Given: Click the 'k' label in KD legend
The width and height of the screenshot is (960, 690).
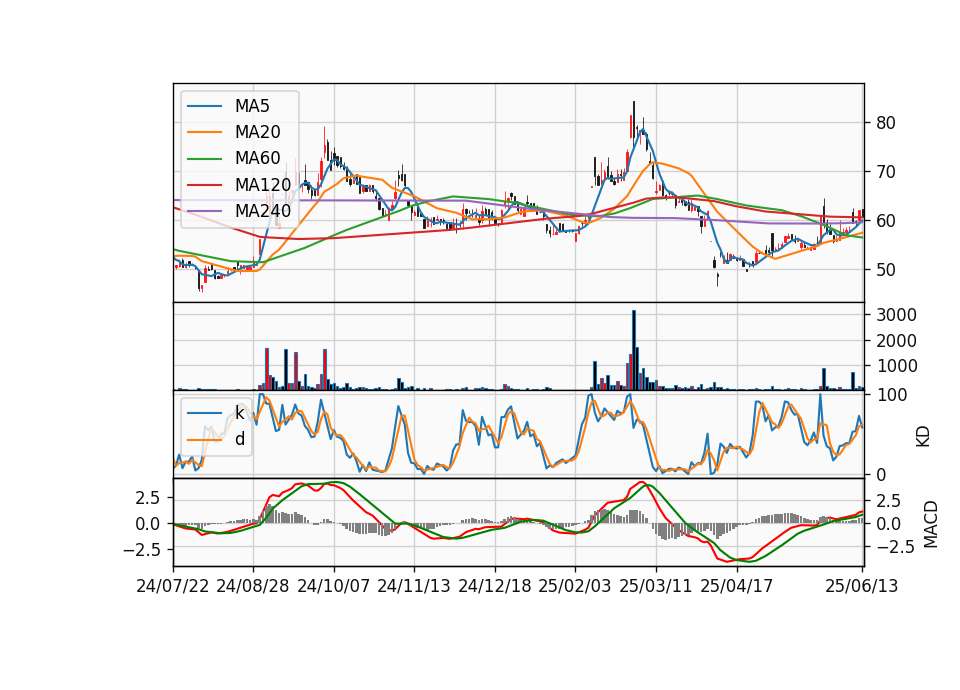Looking at the screenshot, I should (x=239, y=413).
